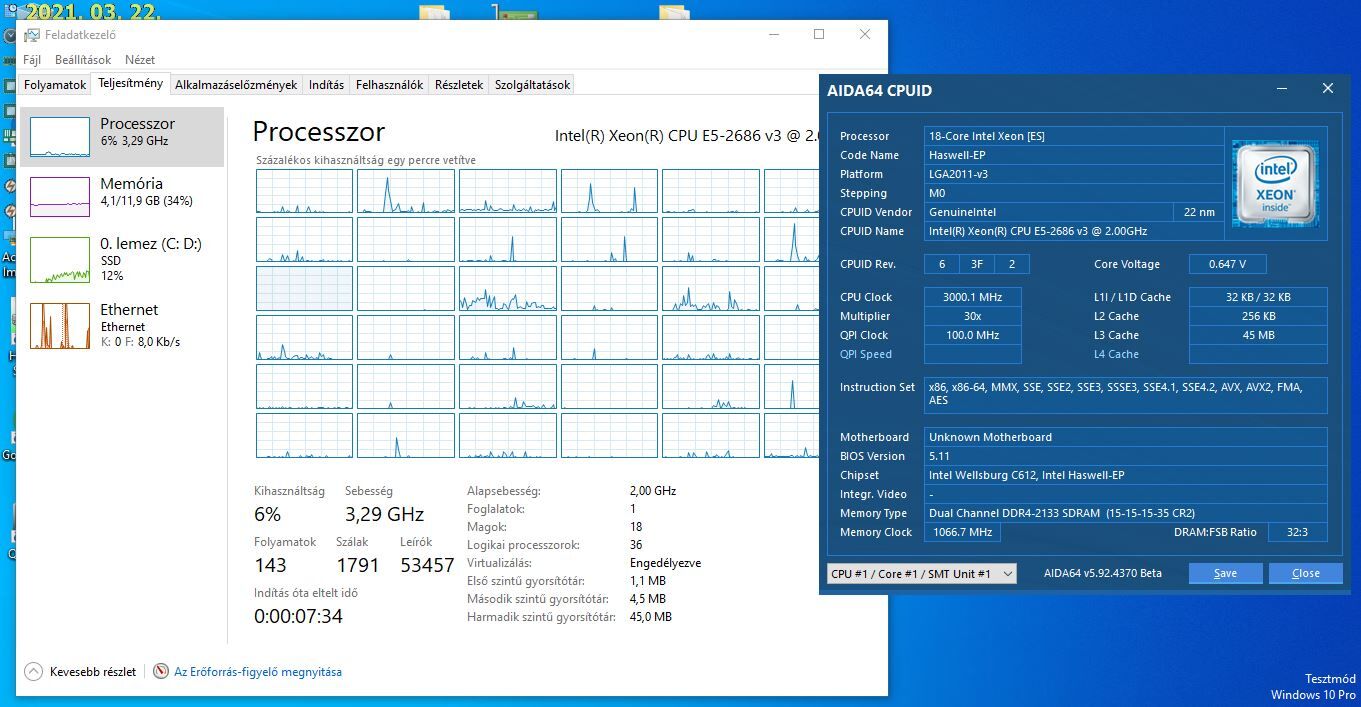Screen dimensions: 1361x707
Task: Select the Memória usage thumbnail
Action: click(60, 197)
